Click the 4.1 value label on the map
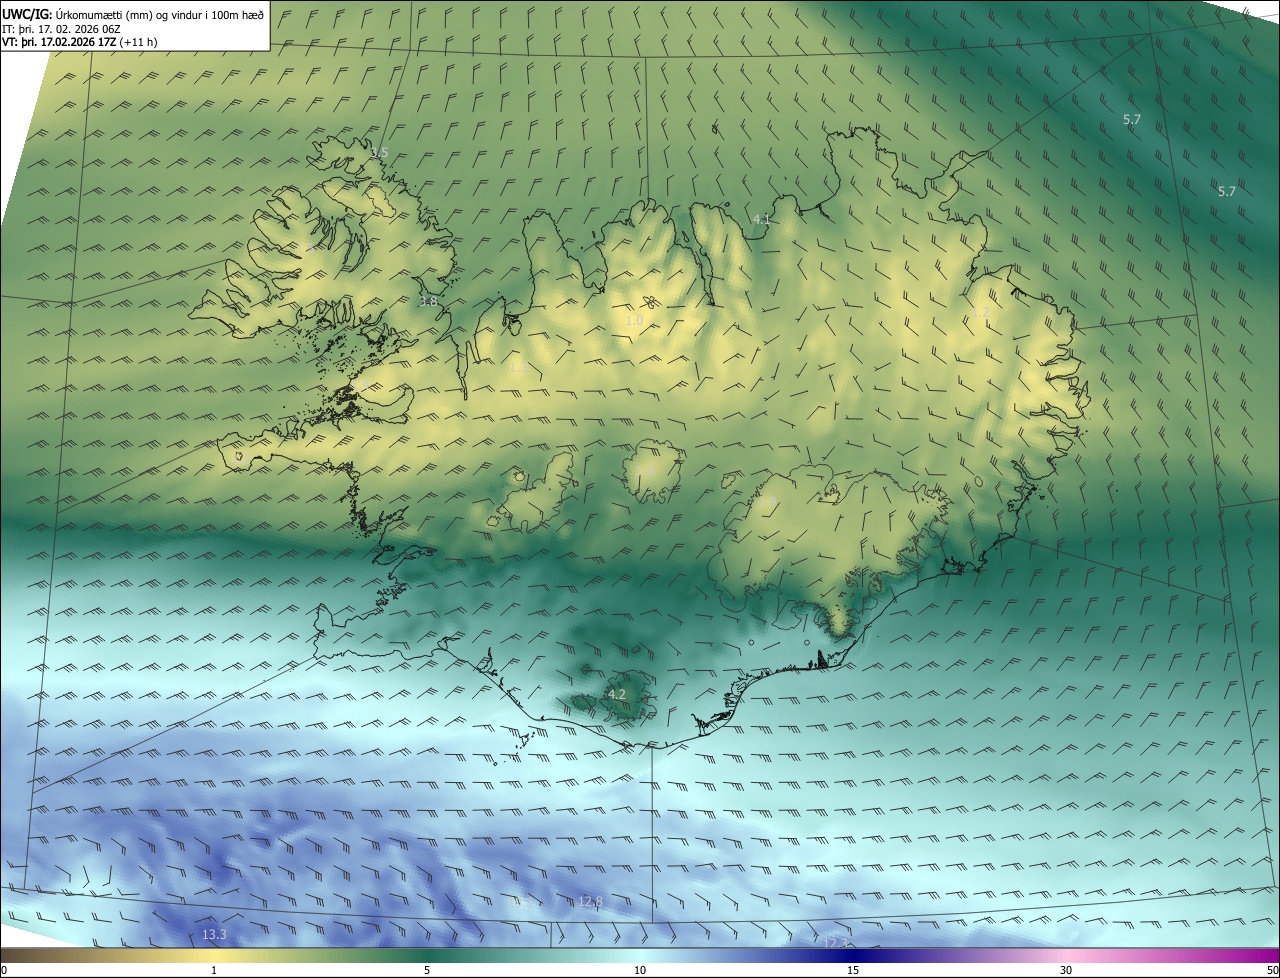Image resolution: width=1280 pixels, height=978 pixels. (762, 219)
